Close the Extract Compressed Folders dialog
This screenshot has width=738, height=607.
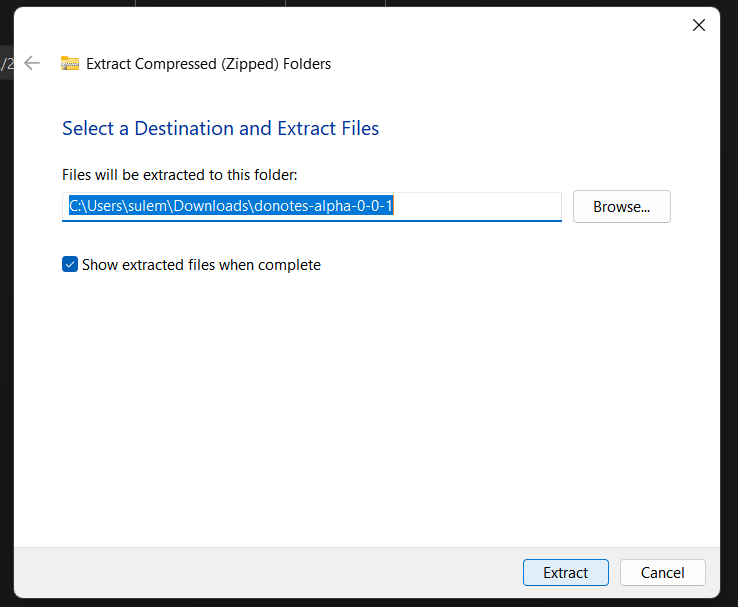[699, 25]
